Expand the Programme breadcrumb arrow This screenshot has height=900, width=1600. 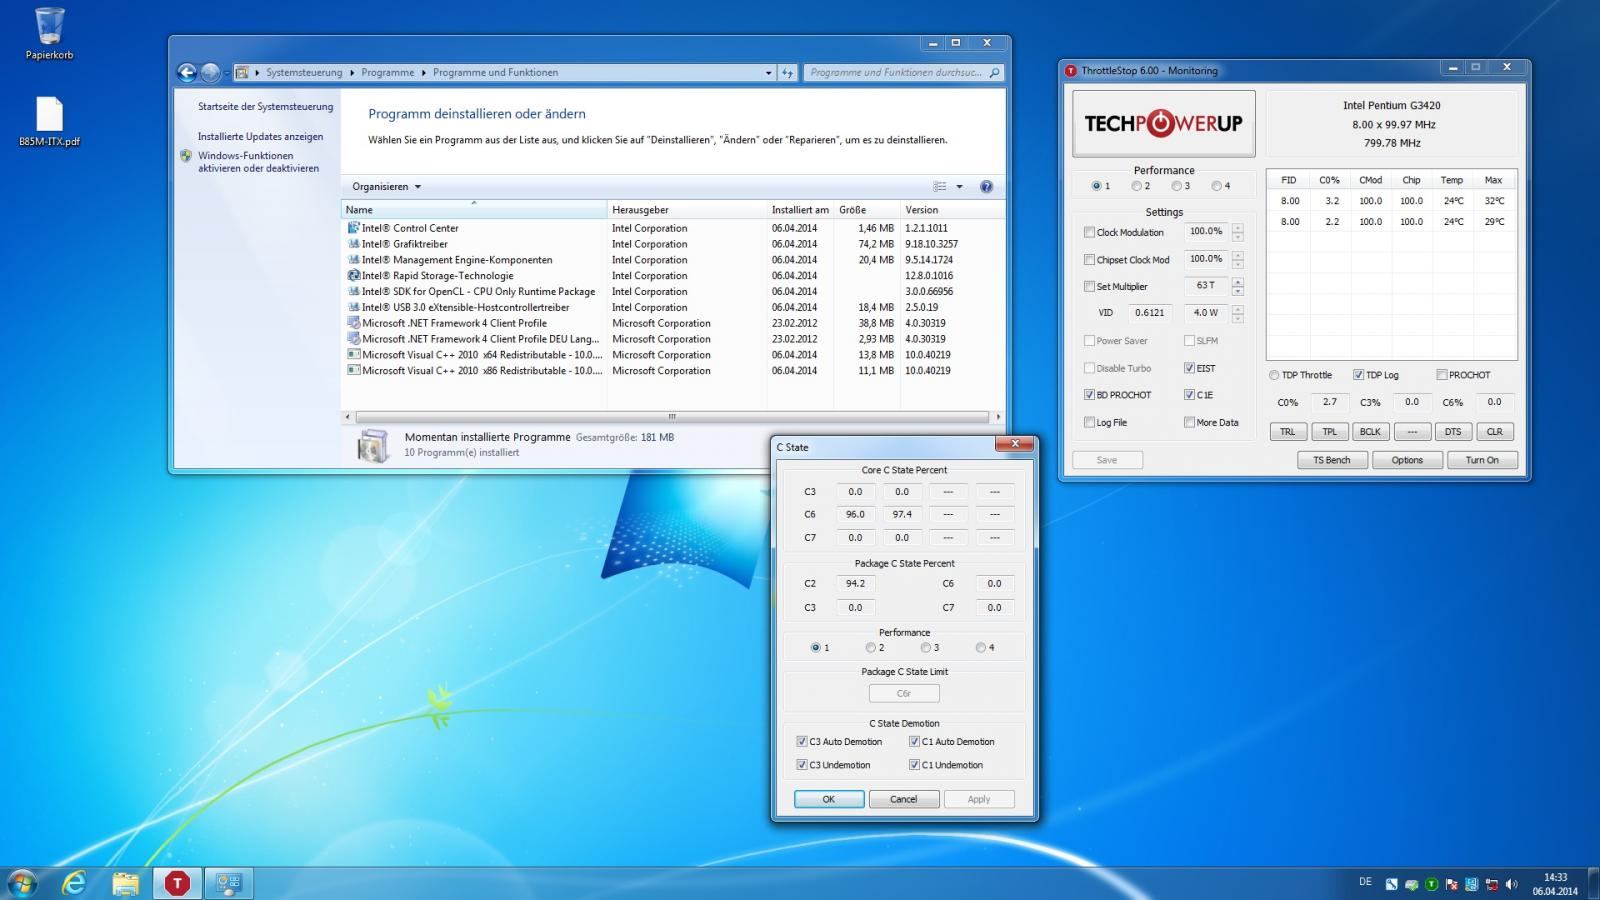pyautogui.click(x=423, y=73)
